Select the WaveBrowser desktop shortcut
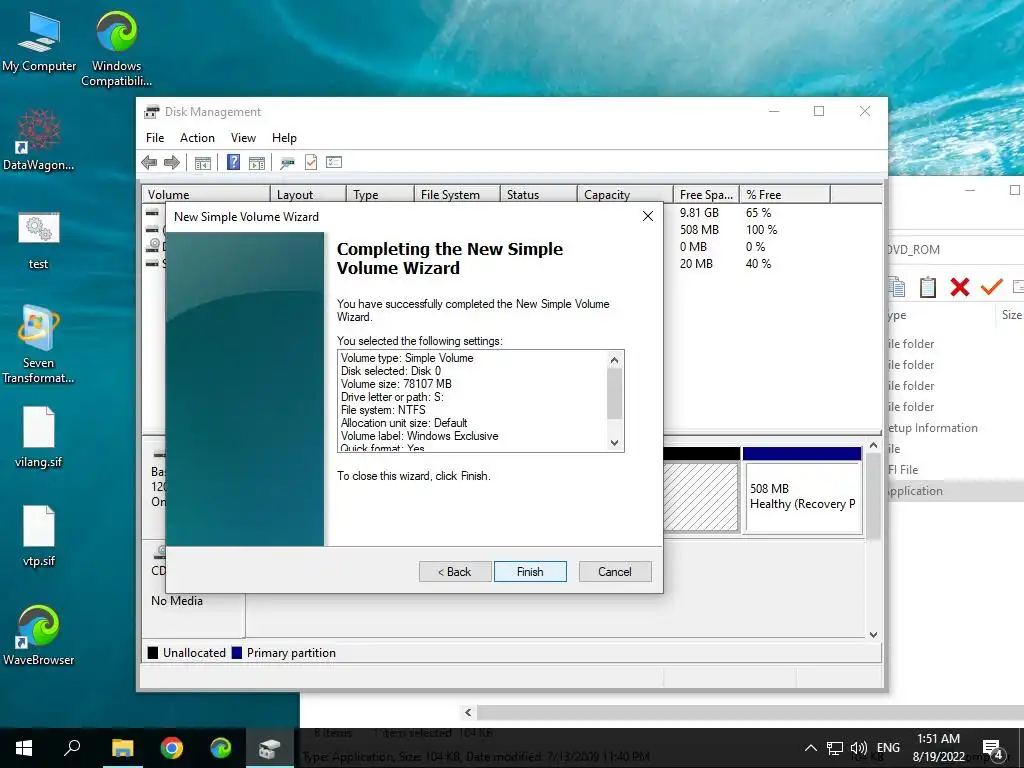Viewport: 1024px width, 768px height. click(x=39, y=635)
